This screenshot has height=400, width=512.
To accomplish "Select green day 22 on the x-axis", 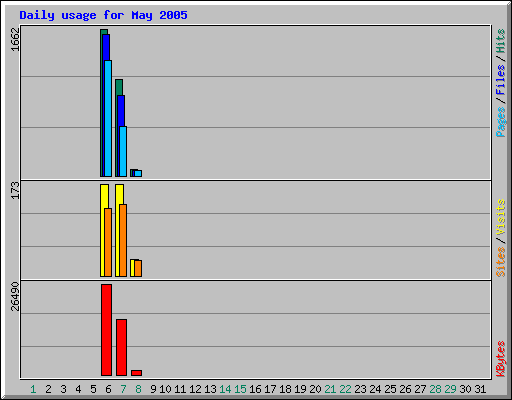I will [x=345, y=389].
